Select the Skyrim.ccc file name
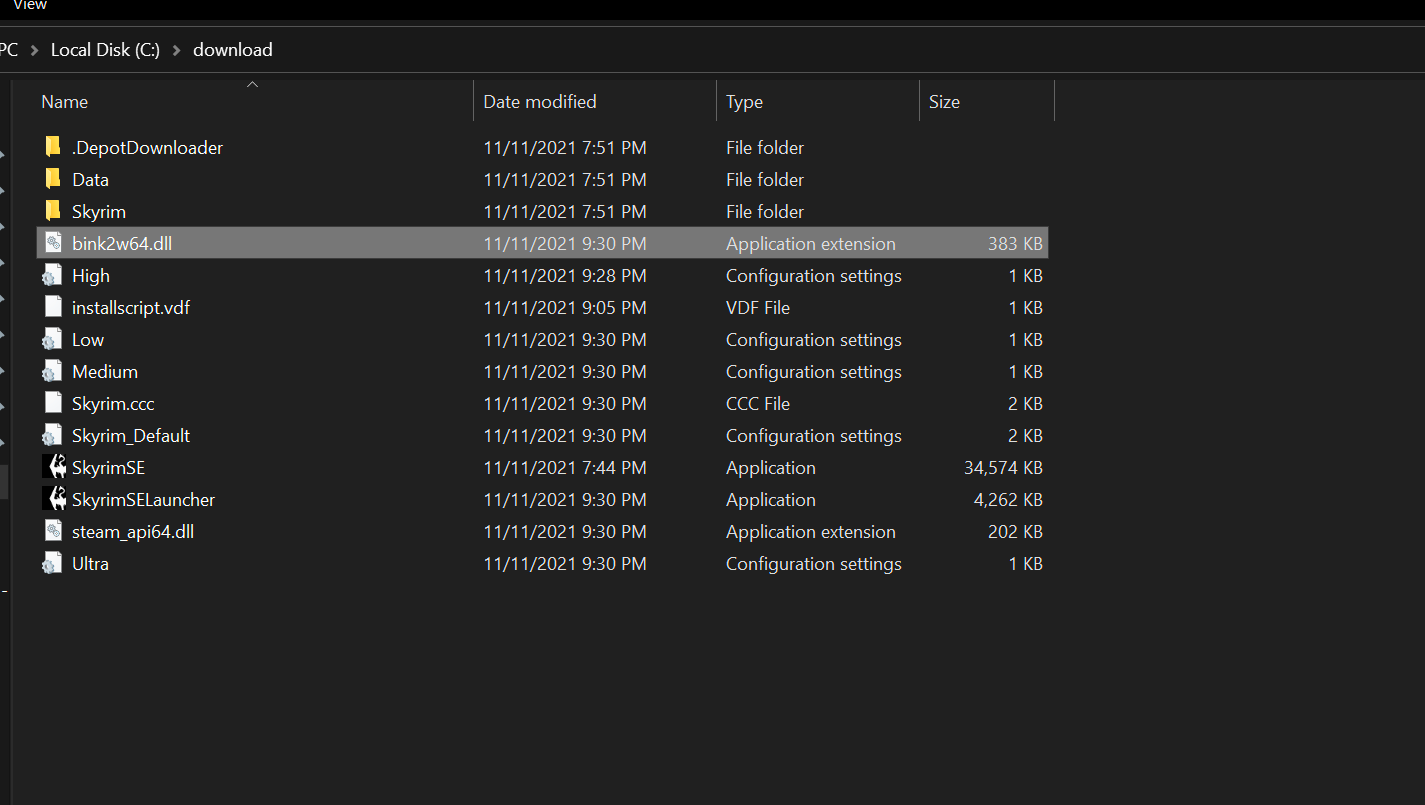The image size is (1425, 805). point(113,404)
